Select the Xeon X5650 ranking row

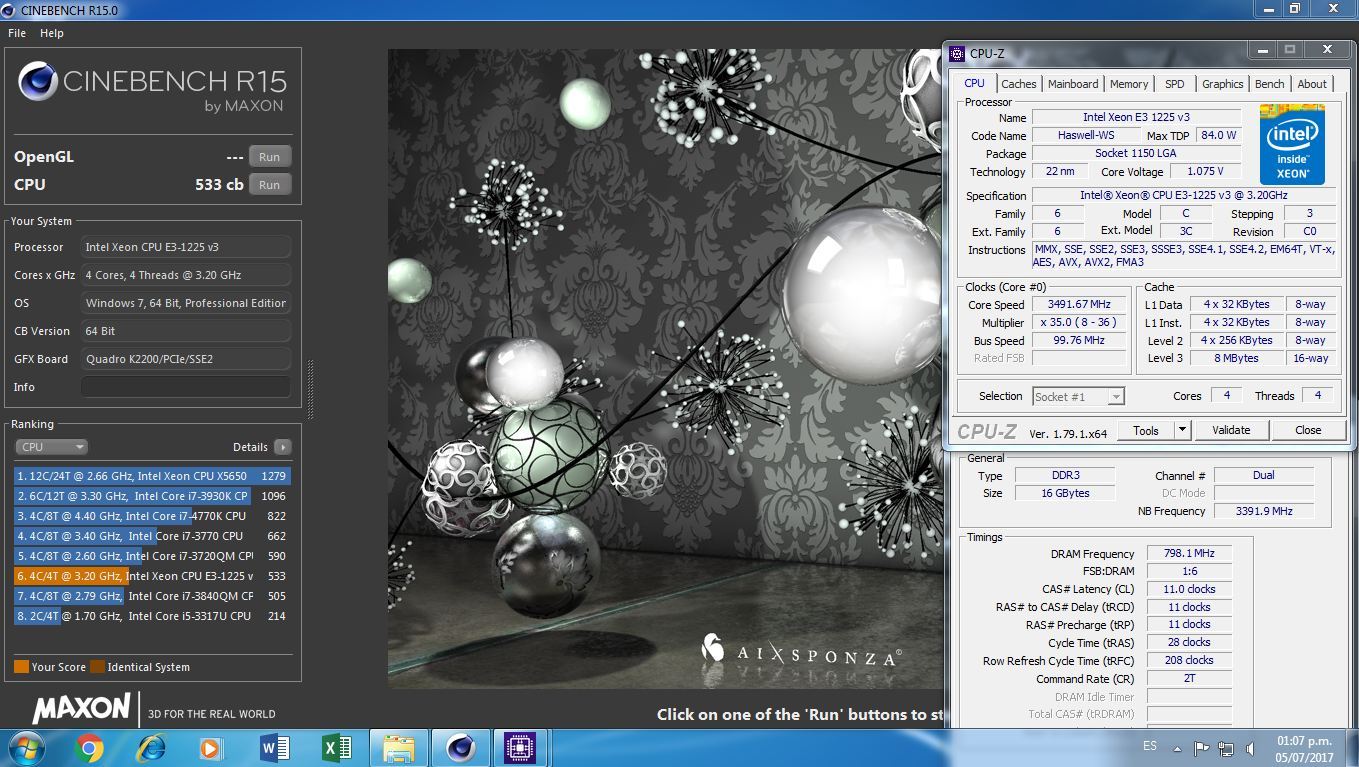tap(152, 476)
